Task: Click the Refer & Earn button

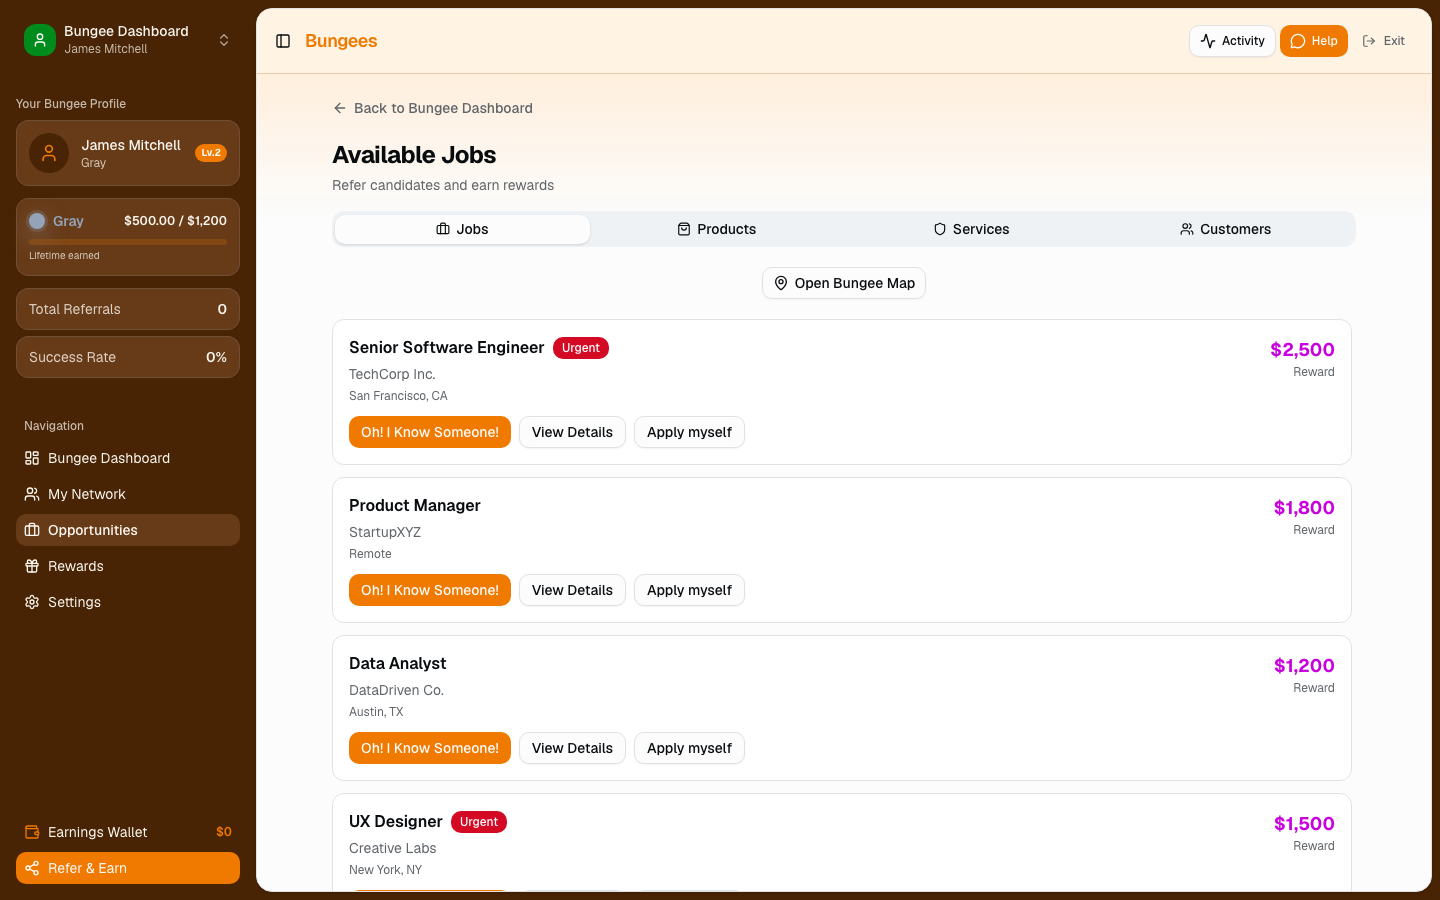Action: pos(128,868)
